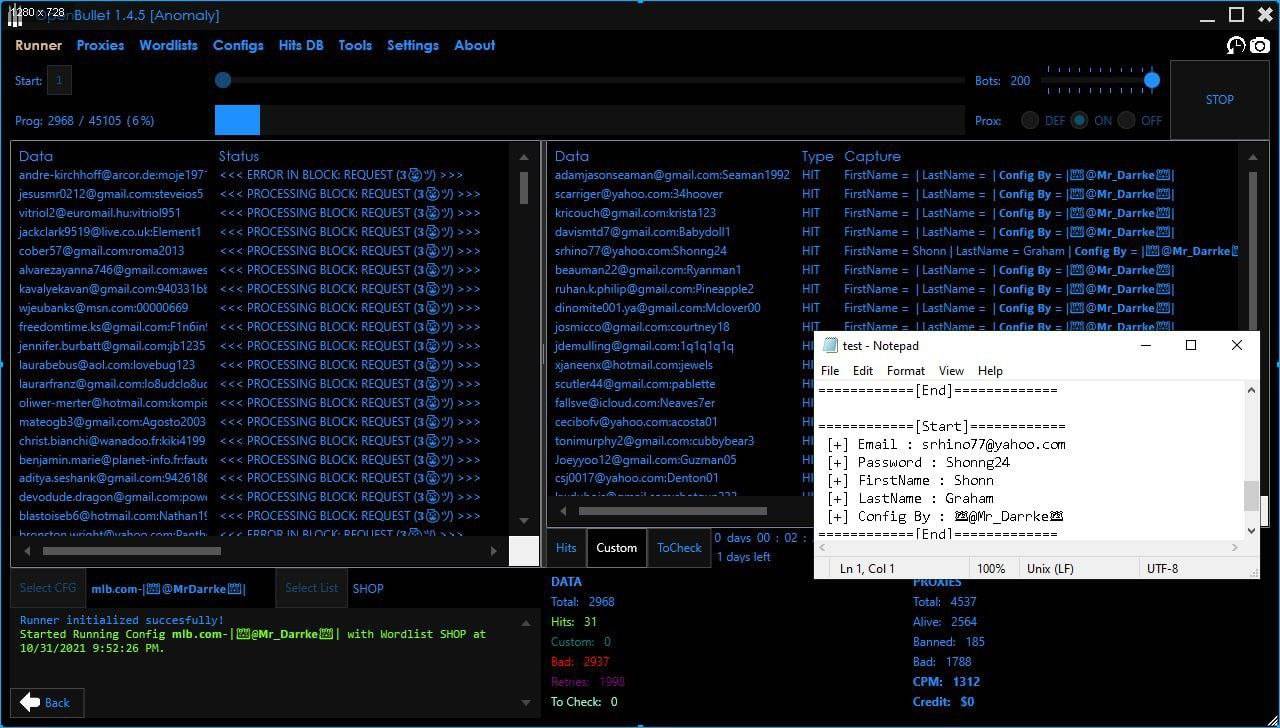Click the 'Banned: 185' proxies statistic

[949, 642]
